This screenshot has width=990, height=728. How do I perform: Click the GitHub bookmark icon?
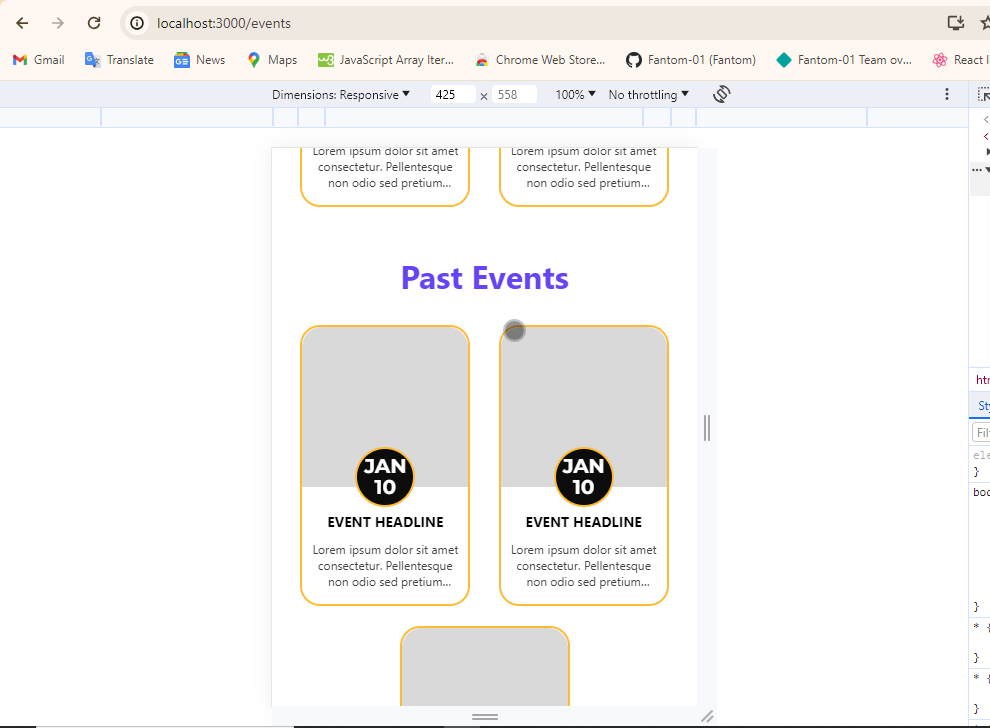[633, 60]
